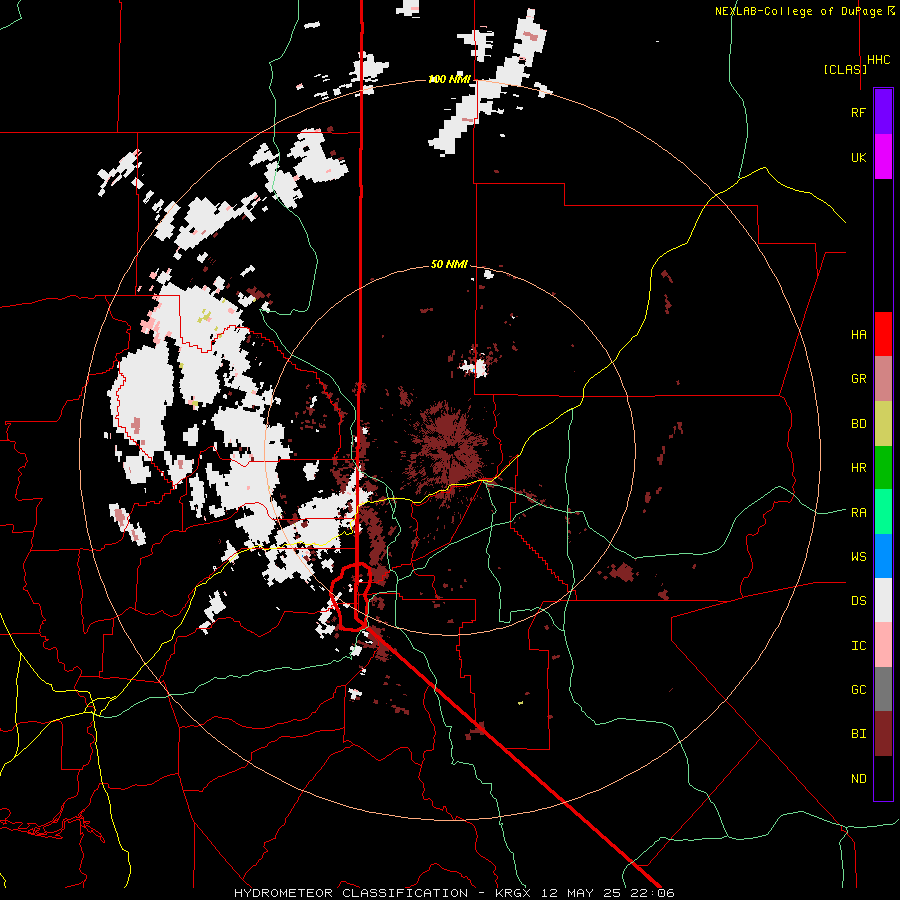Click the BI brown legend swatch

pos(883,734)
